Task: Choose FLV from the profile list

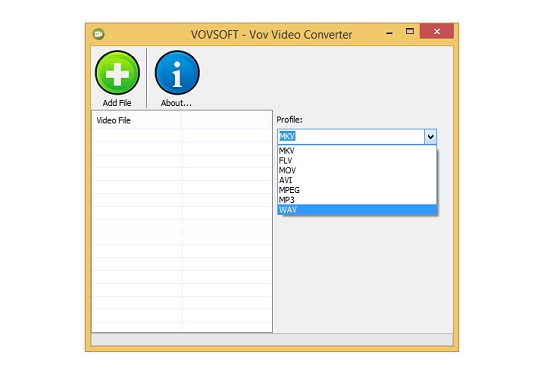Action: [357, 161]
